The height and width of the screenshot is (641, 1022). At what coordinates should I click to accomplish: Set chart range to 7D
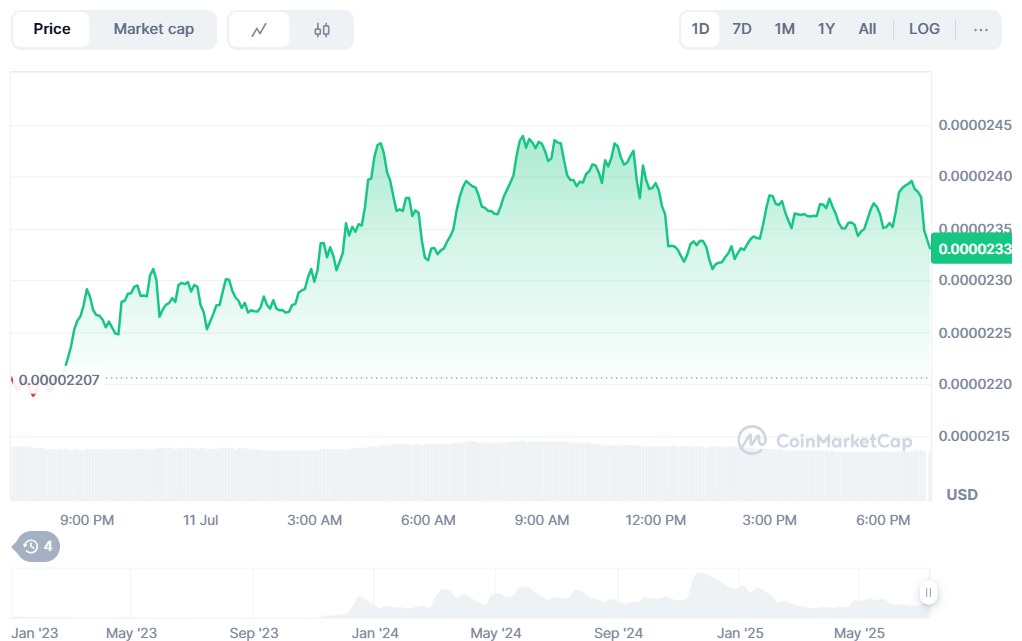(741, 29)
